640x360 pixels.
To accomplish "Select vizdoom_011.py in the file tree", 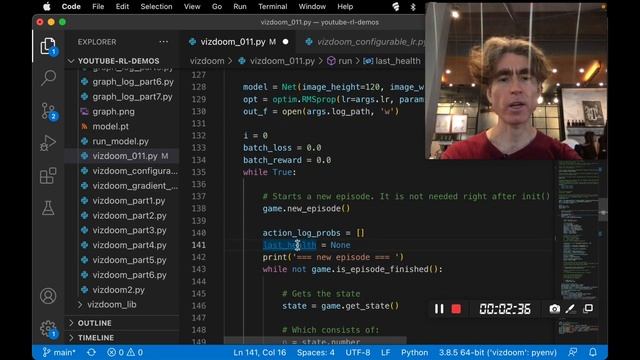I will point(124,156).
